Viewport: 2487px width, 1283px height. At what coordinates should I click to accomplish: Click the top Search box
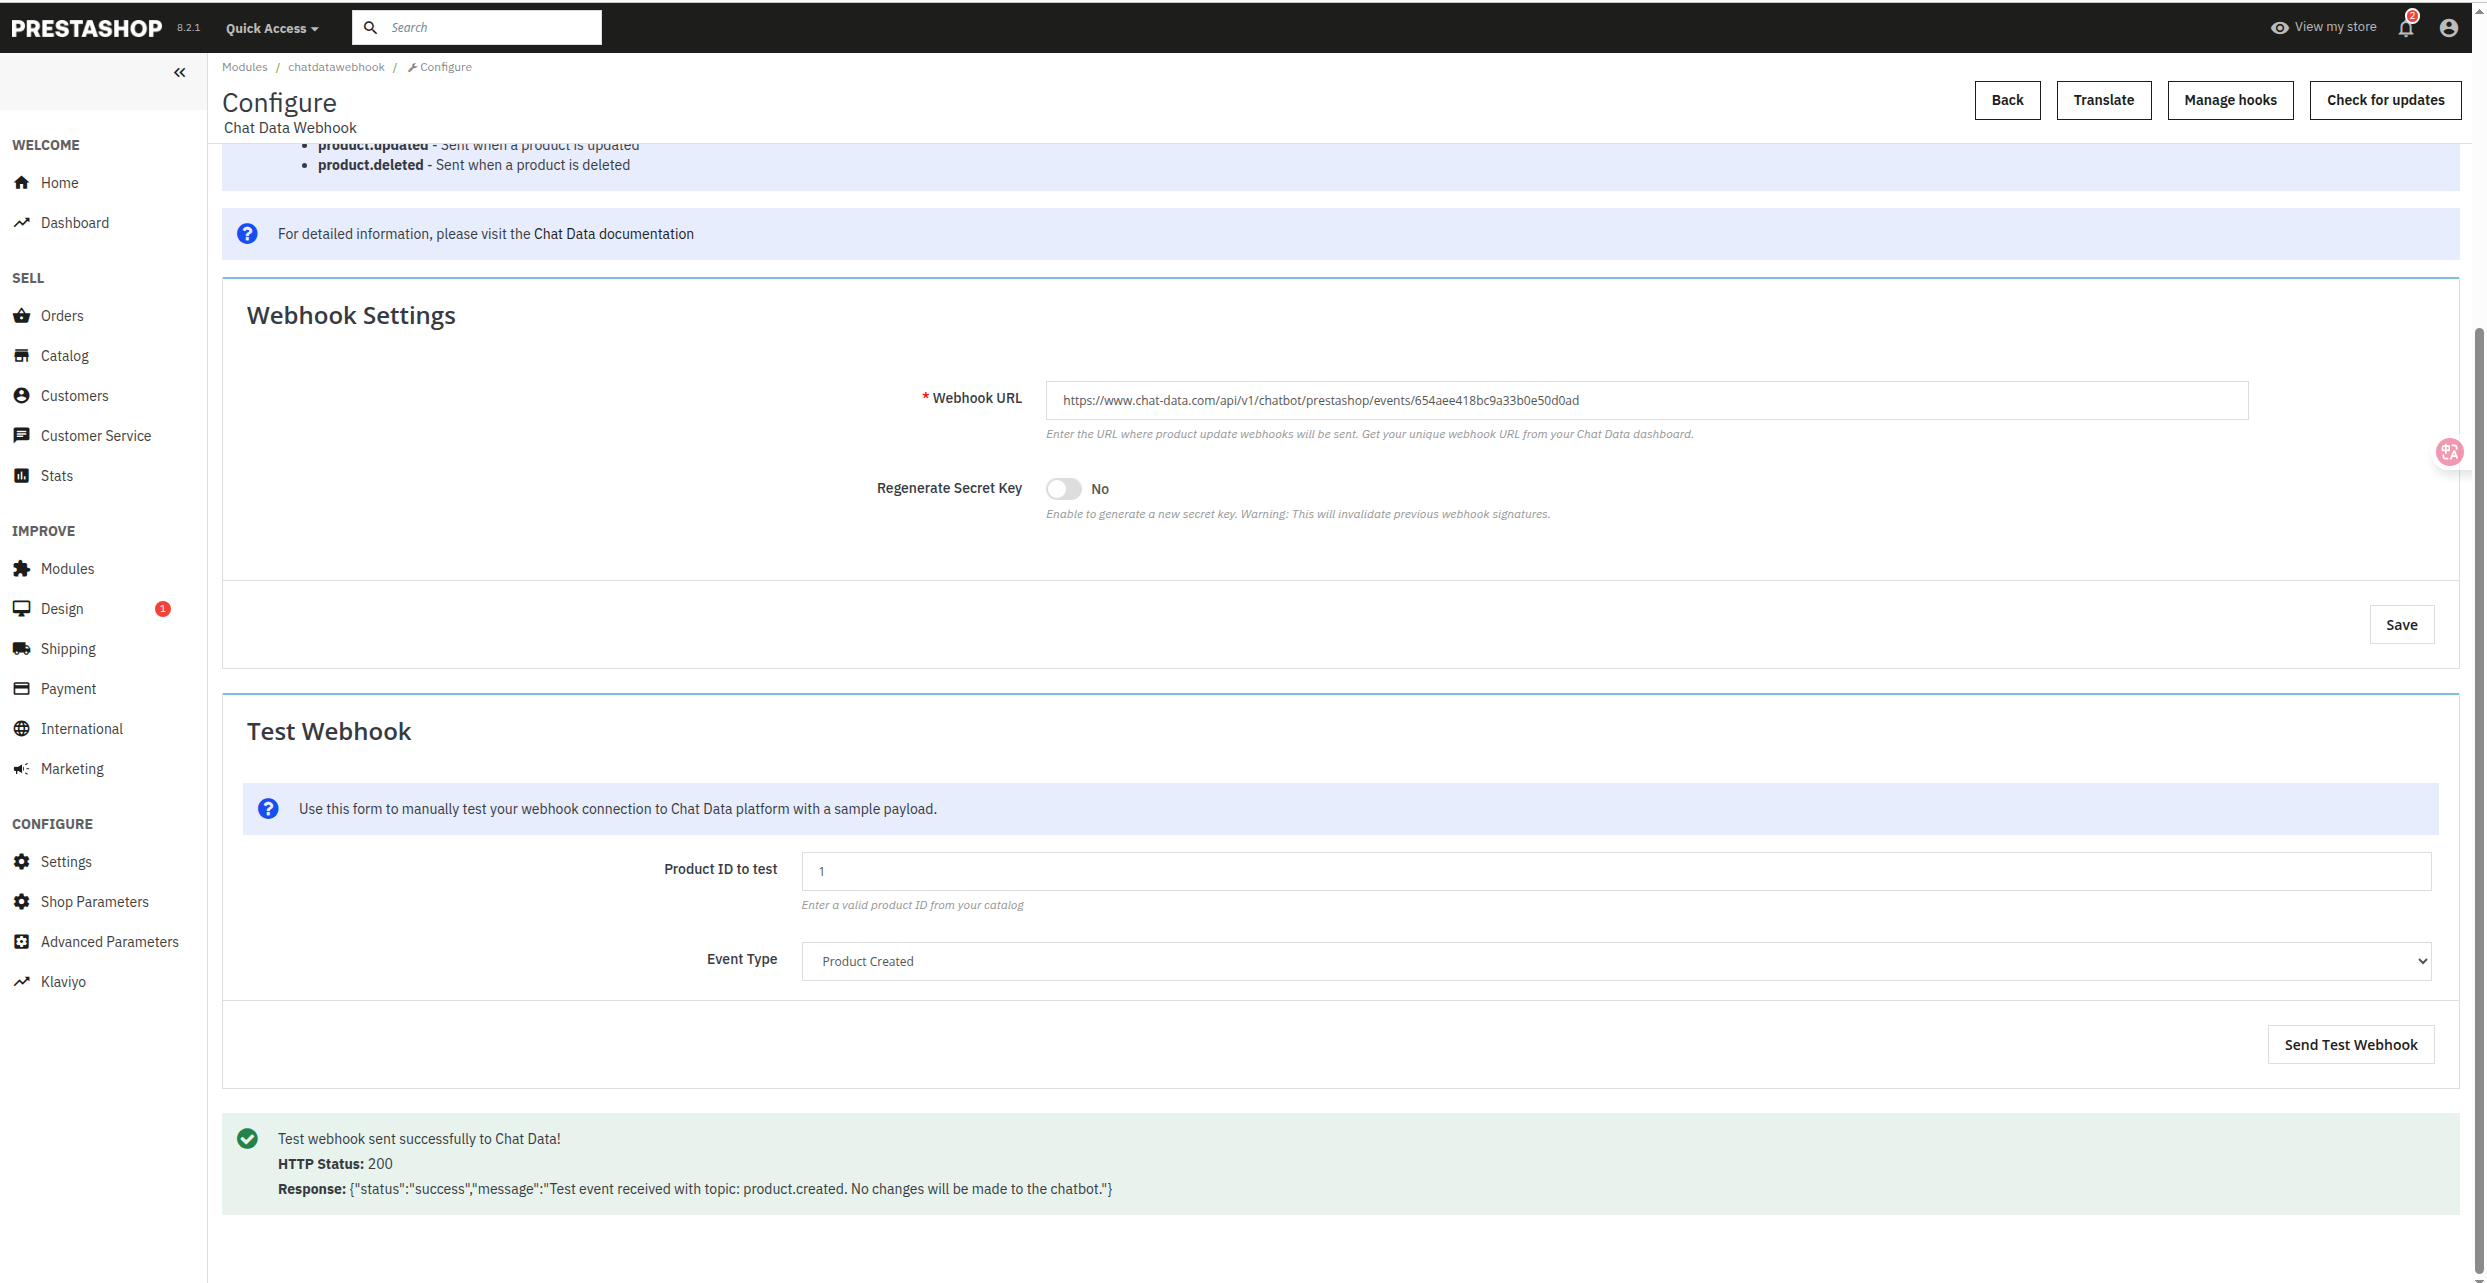coord(477,27)
